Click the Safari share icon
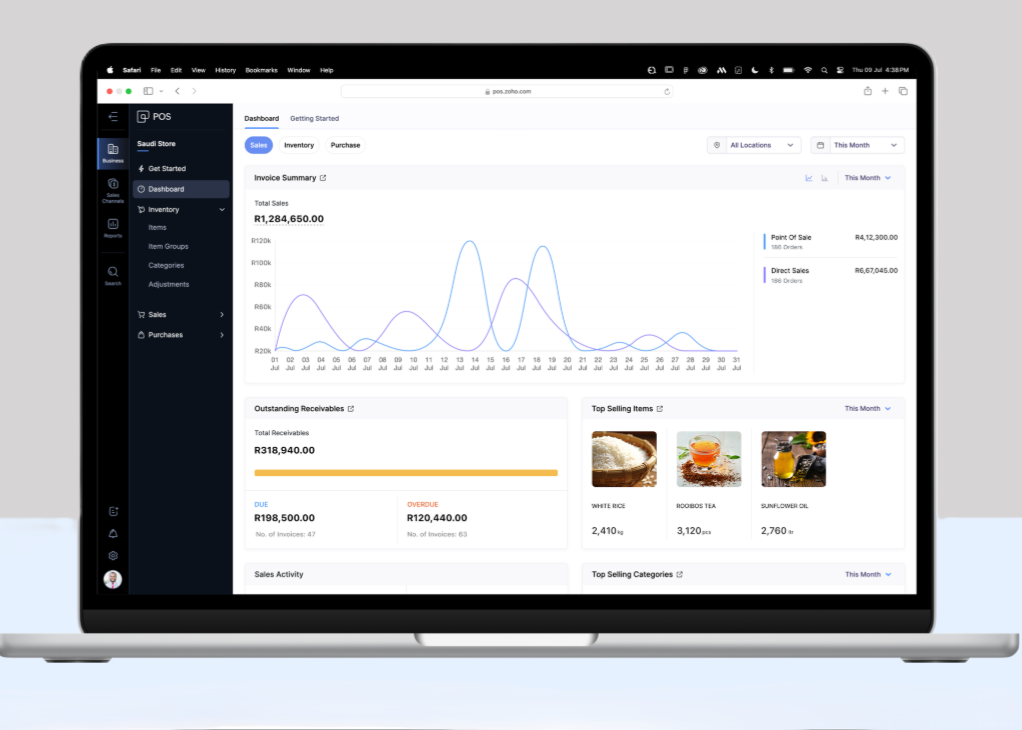 click(868, 91)
